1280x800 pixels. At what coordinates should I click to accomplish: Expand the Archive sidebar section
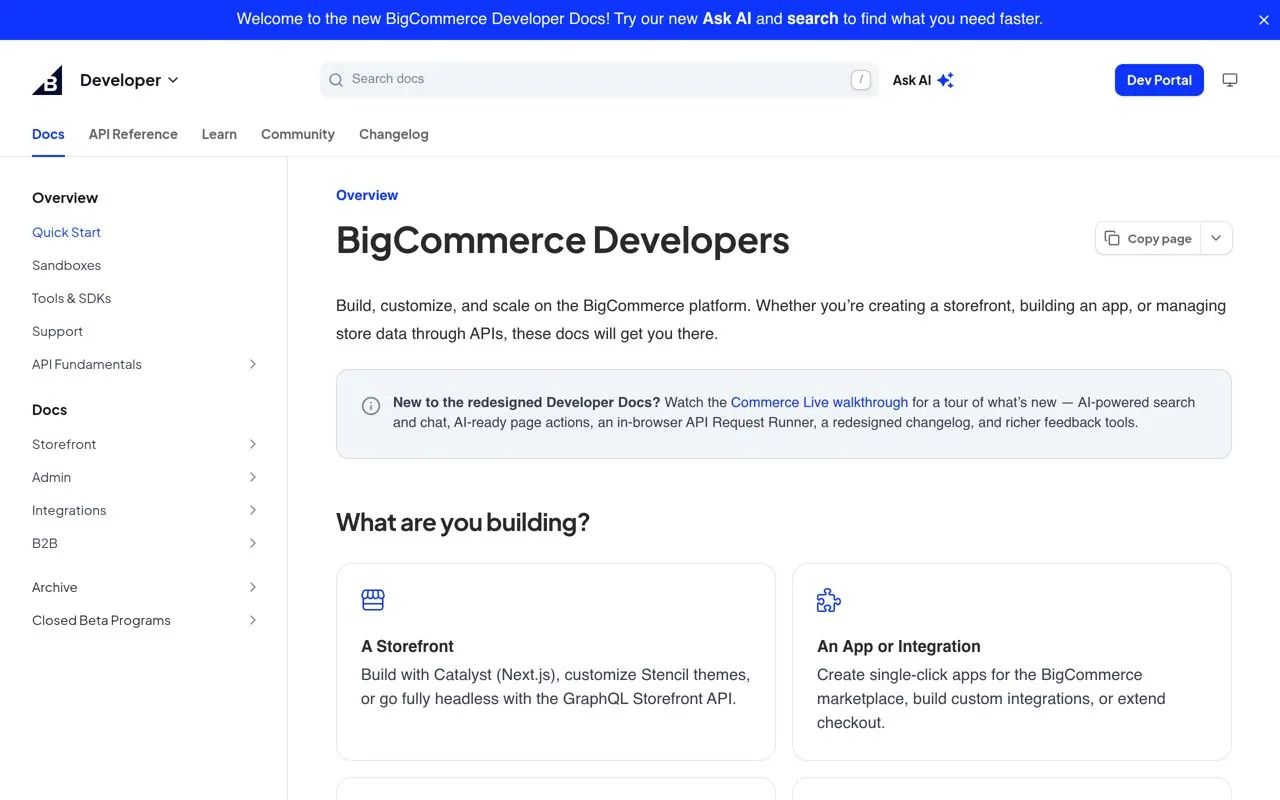coord(253,587)
